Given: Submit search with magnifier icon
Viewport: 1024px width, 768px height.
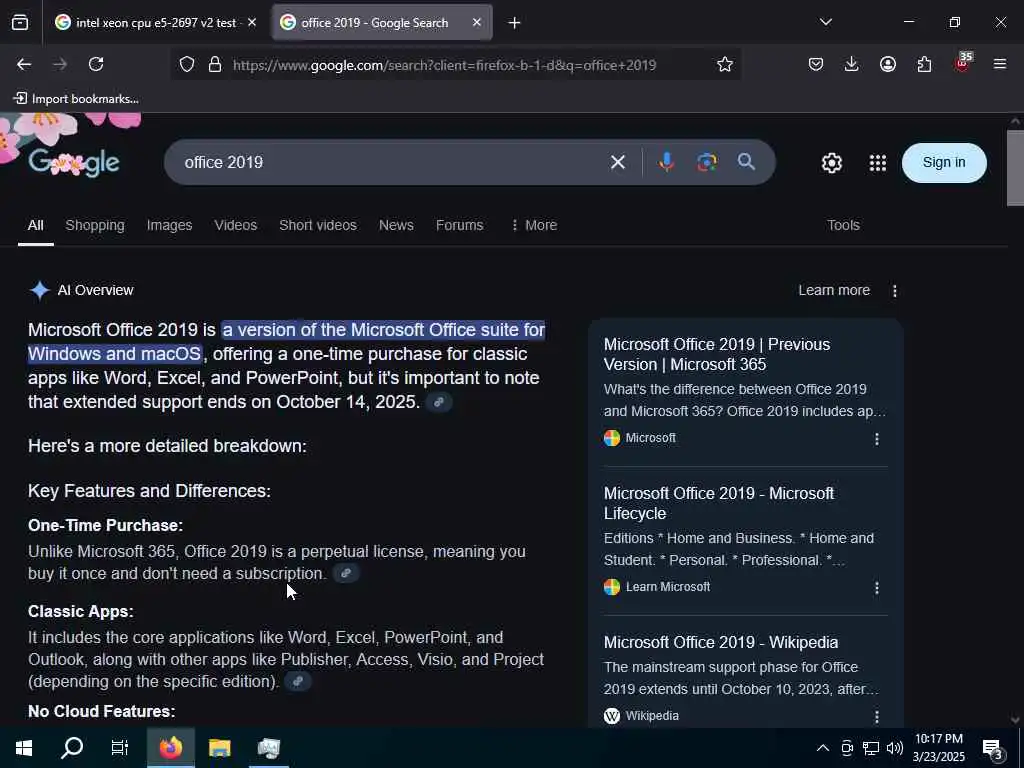Looking at the screenshot, I should [746, 161].
